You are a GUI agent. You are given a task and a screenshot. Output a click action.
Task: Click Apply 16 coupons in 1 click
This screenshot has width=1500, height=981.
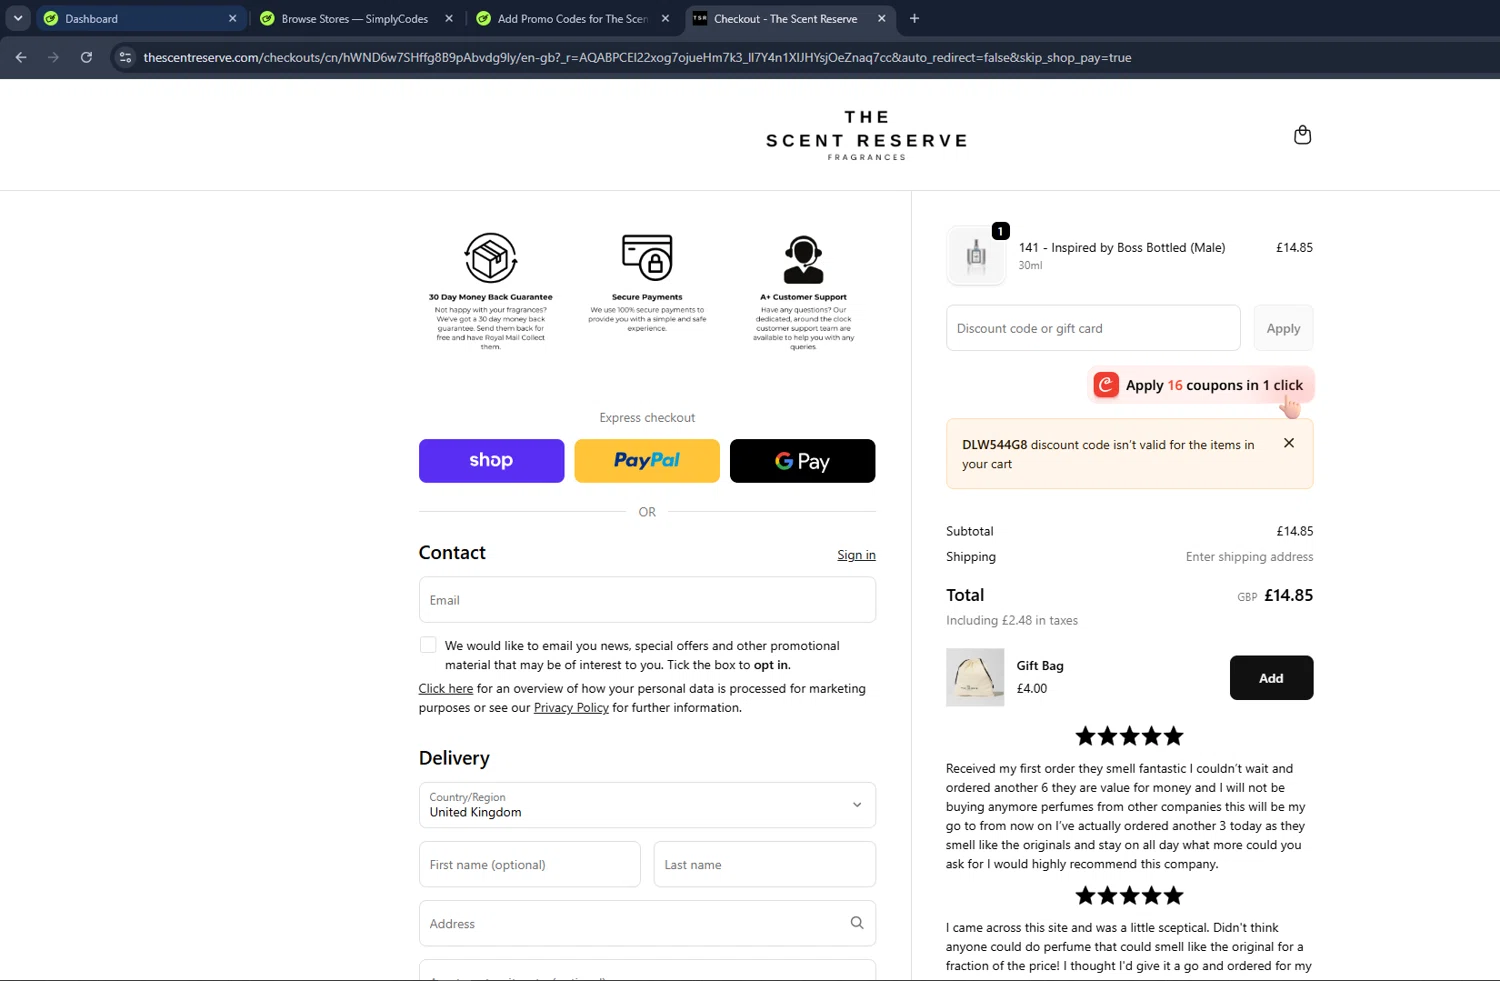(1201, 385)
